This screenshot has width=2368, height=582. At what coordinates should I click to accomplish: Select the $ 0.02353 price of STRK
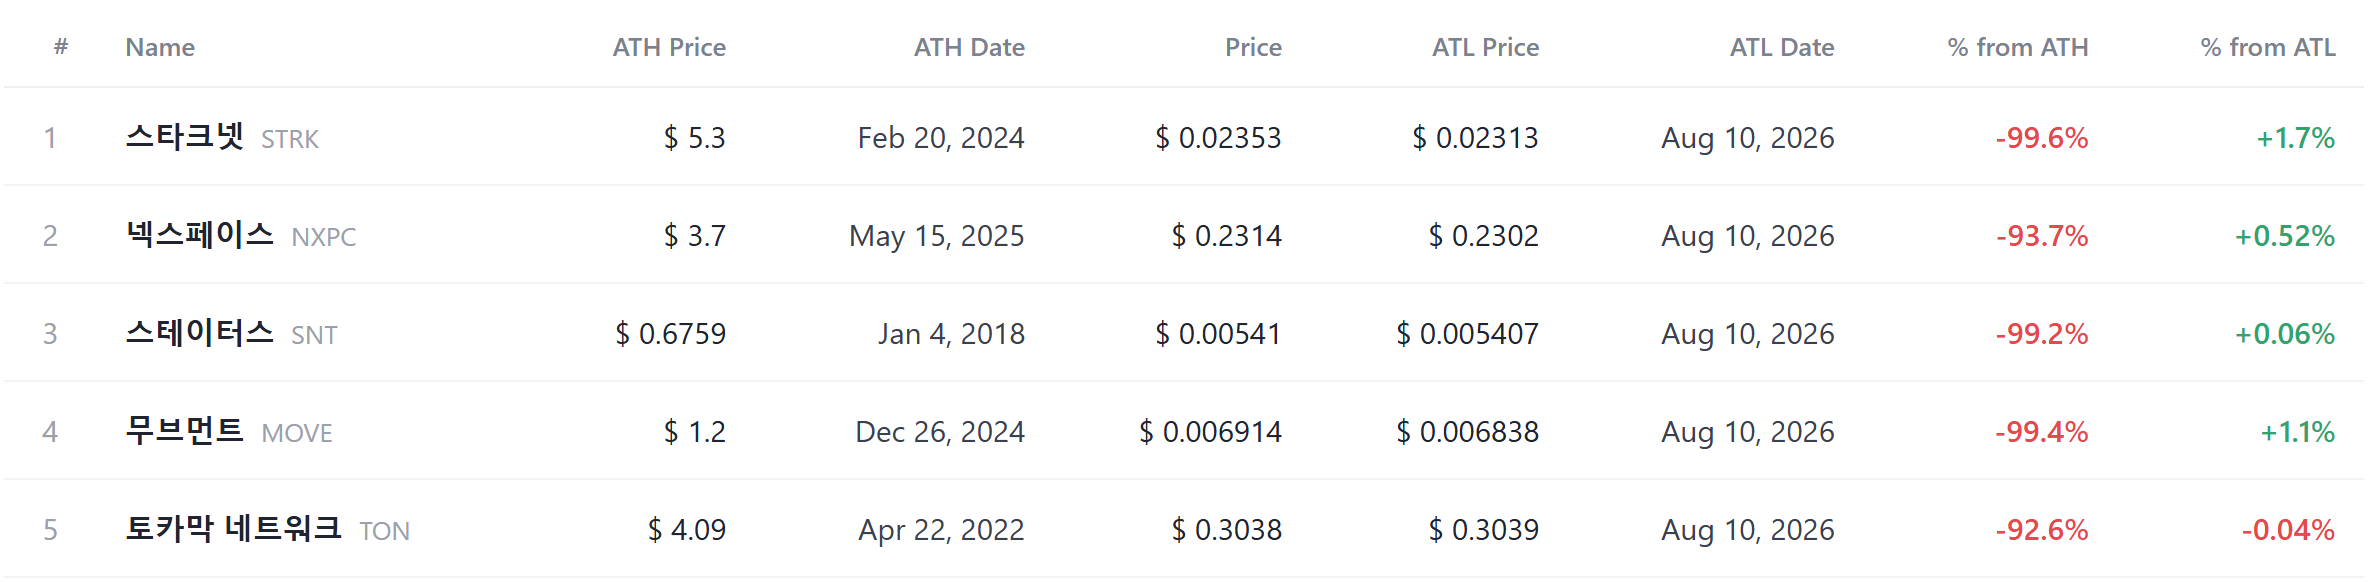(x=1218, y=137)
